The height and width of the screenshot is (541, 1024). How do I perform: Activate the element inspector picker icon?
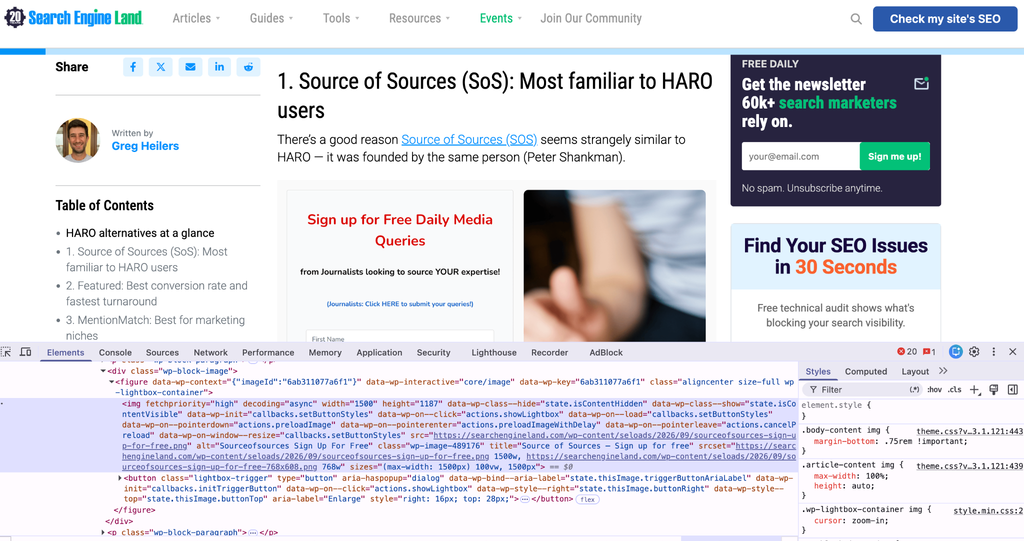(x=7, y=352)
